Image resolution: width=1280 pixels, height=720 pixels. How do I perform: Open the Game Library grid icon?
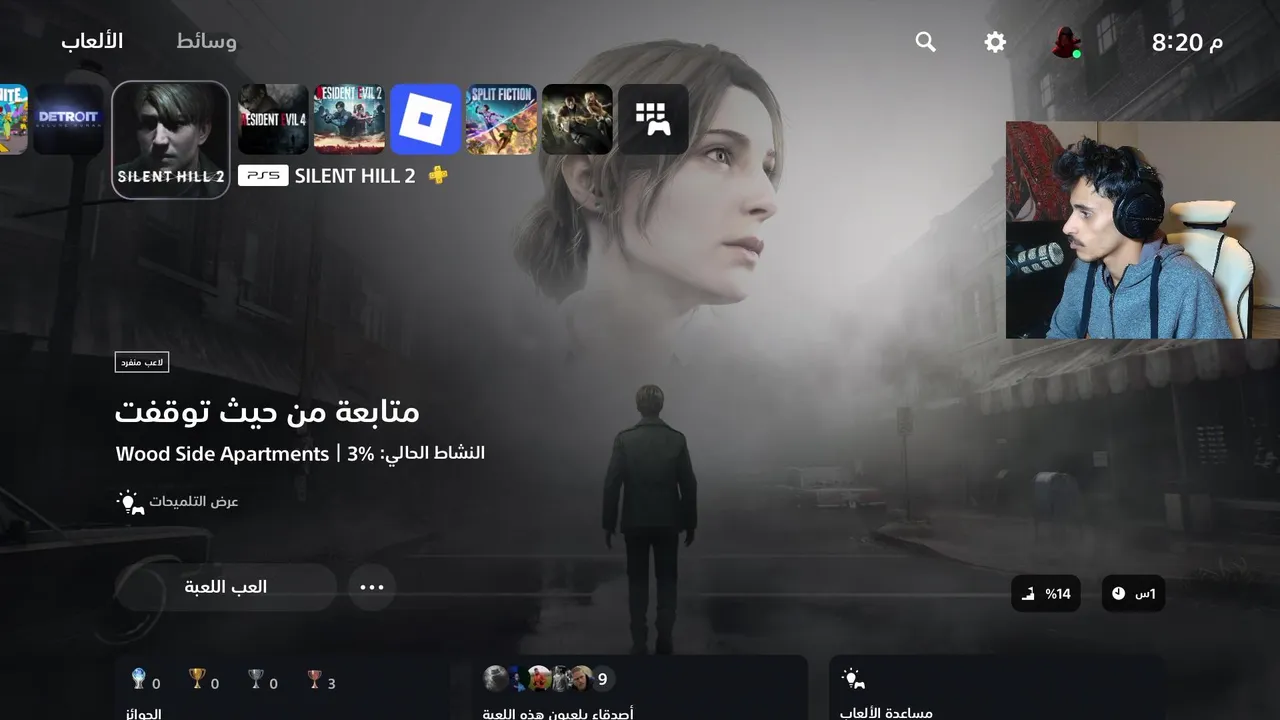653,119
